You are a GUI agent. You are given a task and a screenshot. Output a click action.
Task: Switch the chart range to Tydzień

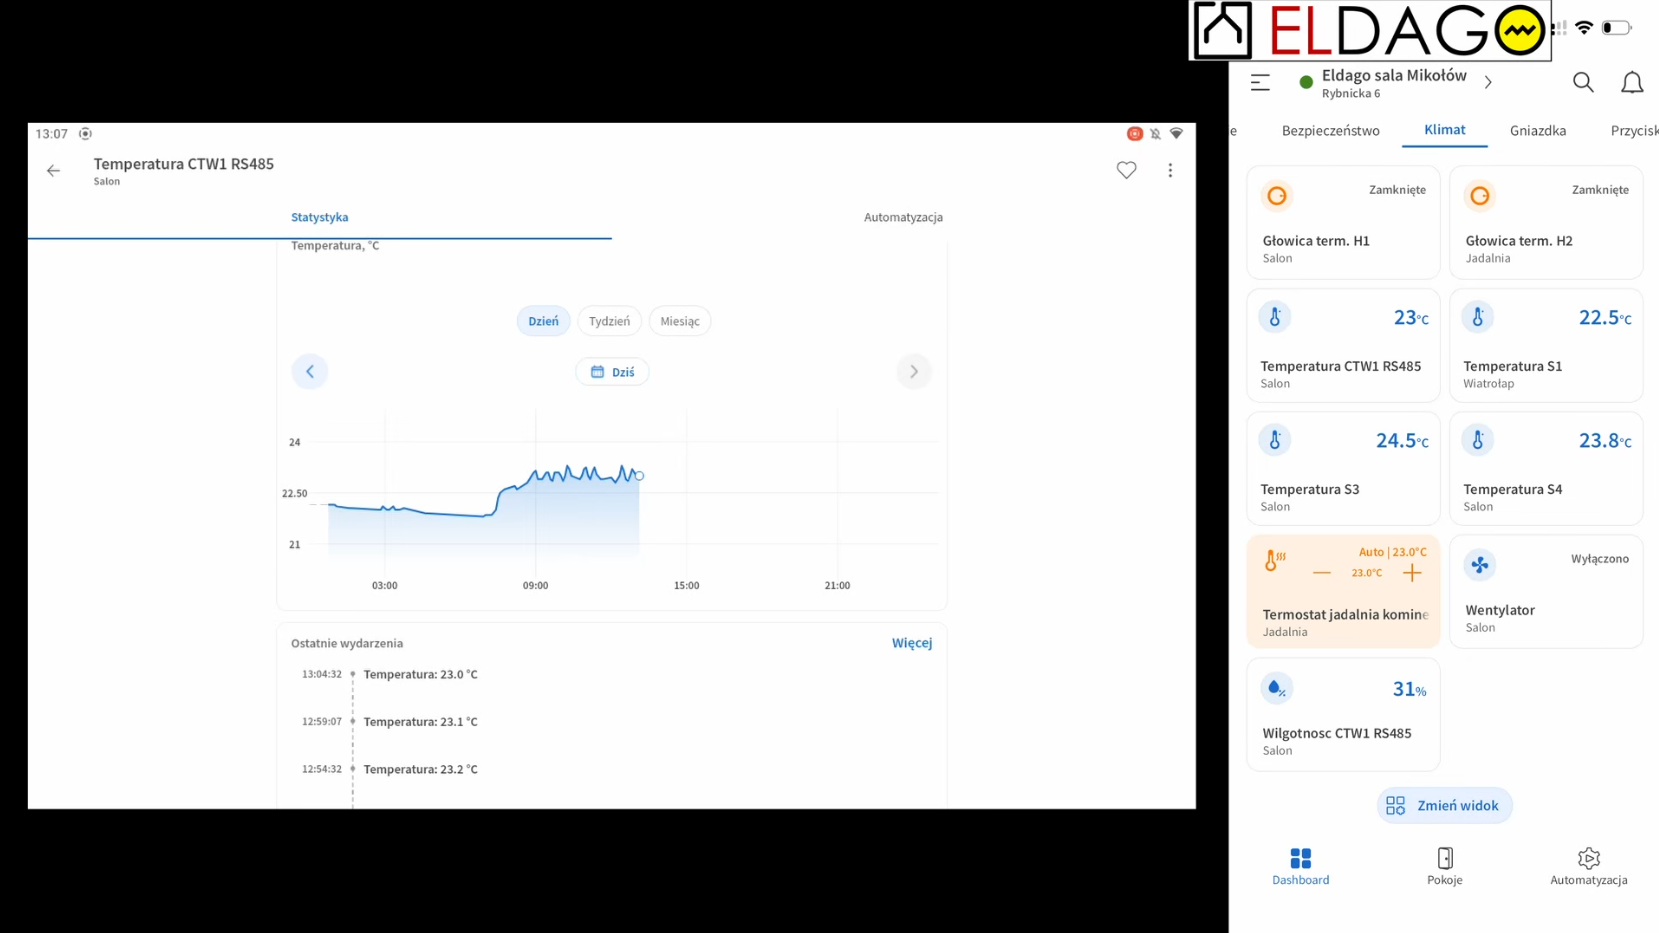[x=609, y=321]
